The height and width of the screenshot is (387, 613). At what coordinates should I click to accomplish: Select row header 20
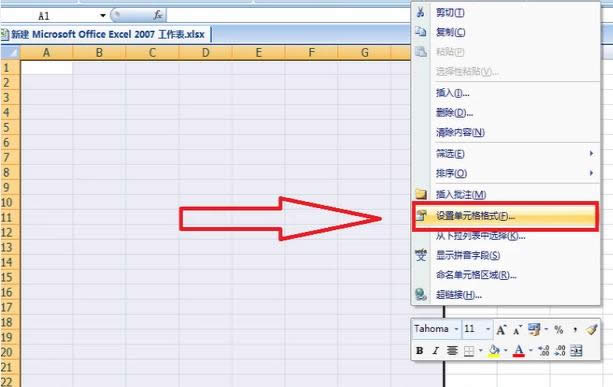(x=10, y=352)
